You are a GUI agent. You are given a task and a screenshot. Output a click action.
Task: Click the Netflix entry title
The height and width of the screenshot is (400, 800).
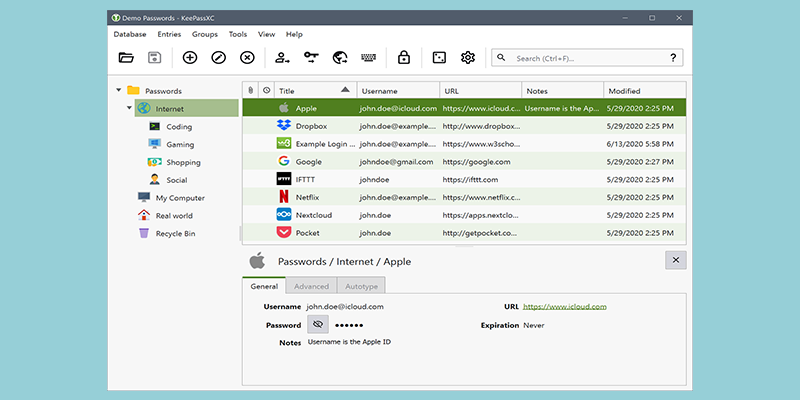pyautogui.click(x=308, y=197)
